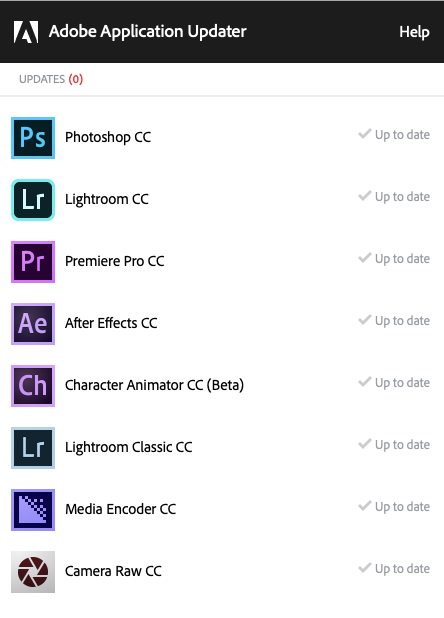
Task: Click the Adobe logo in header
Action: pos(26,32)
